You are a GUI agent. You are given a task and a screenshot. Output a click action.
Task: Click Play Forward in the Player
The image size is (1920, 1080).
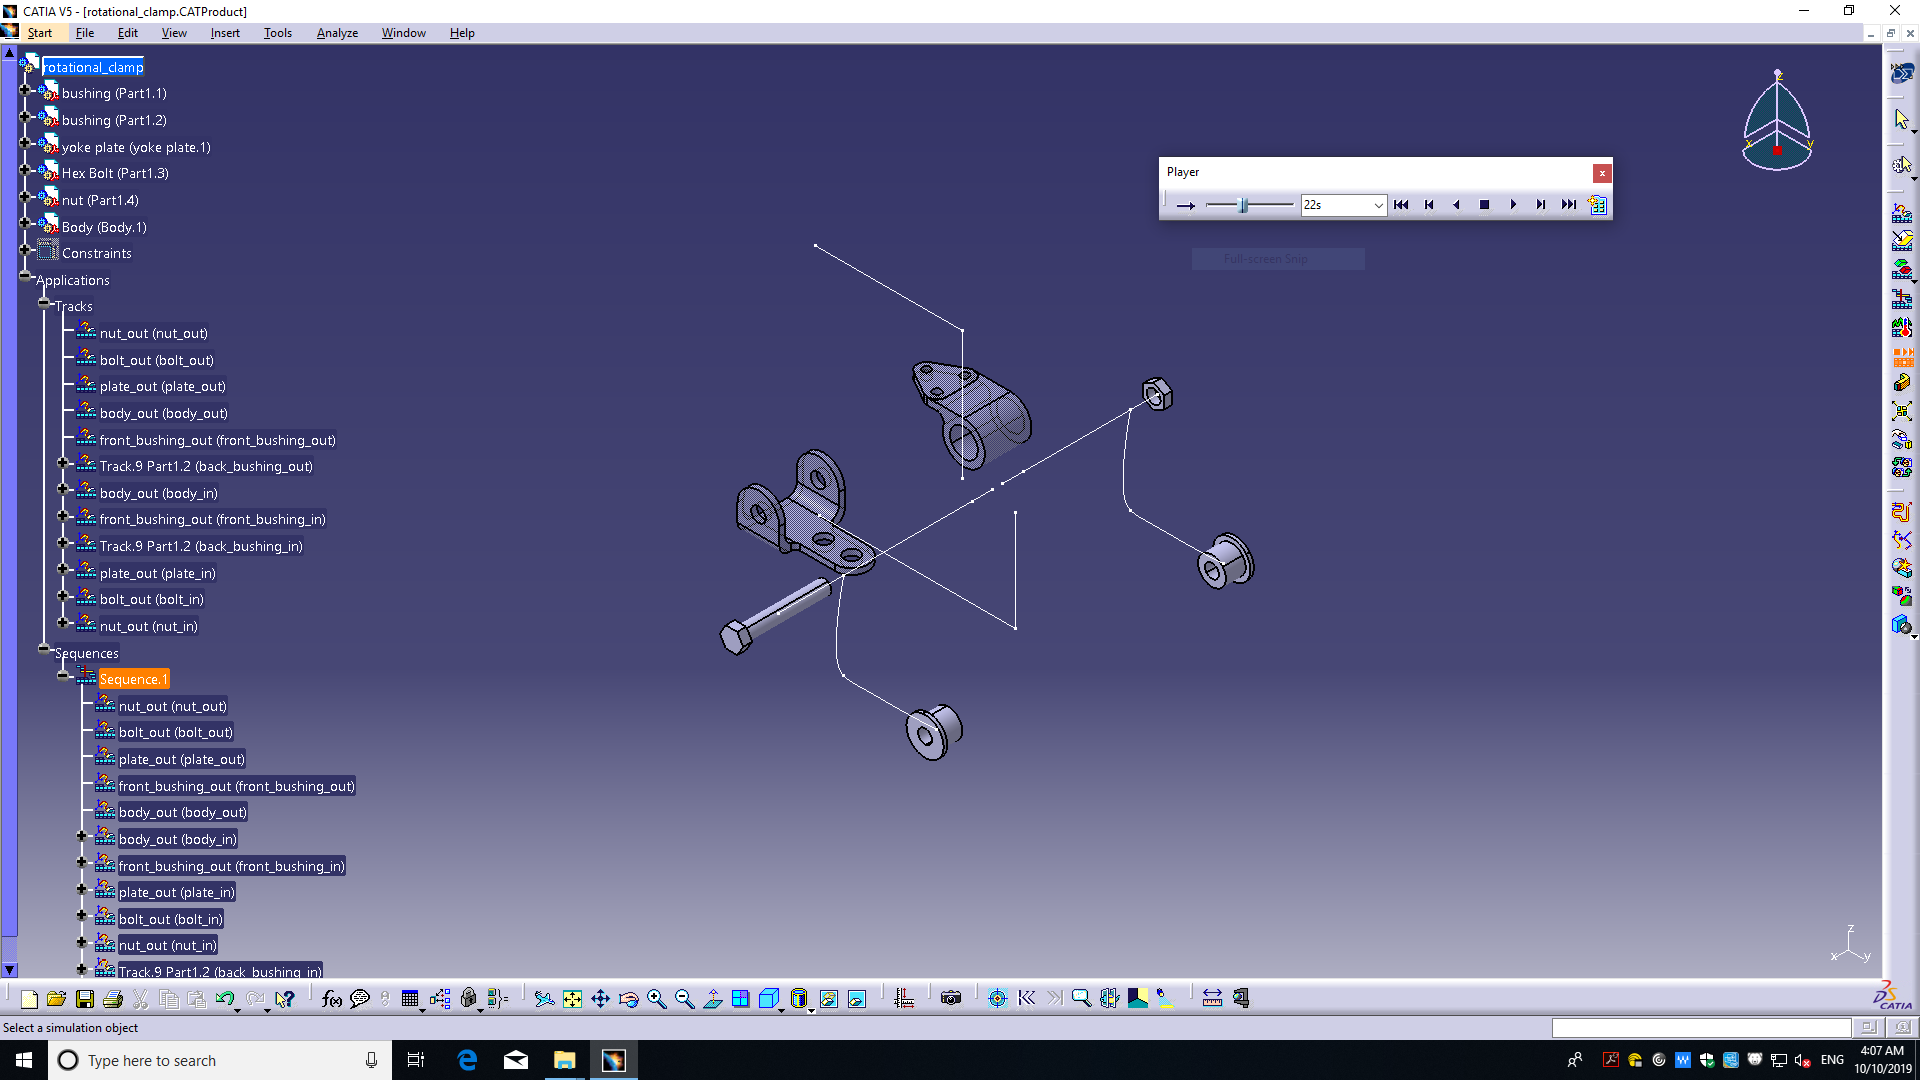1513,205
